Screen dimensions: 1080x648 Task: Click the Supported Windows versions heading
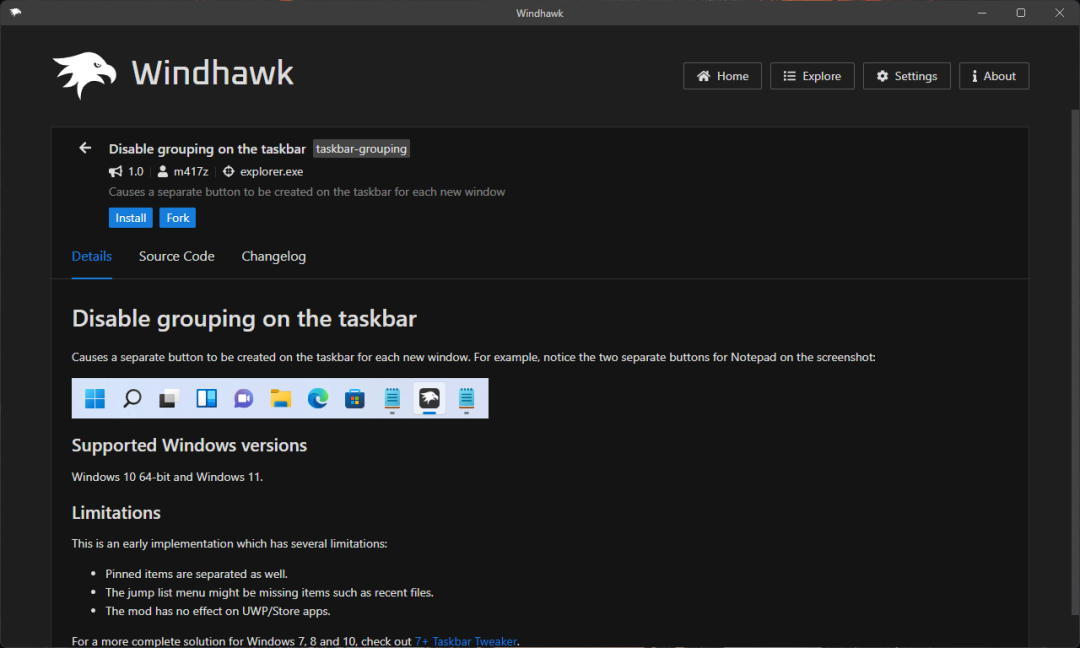coord(189,446)
